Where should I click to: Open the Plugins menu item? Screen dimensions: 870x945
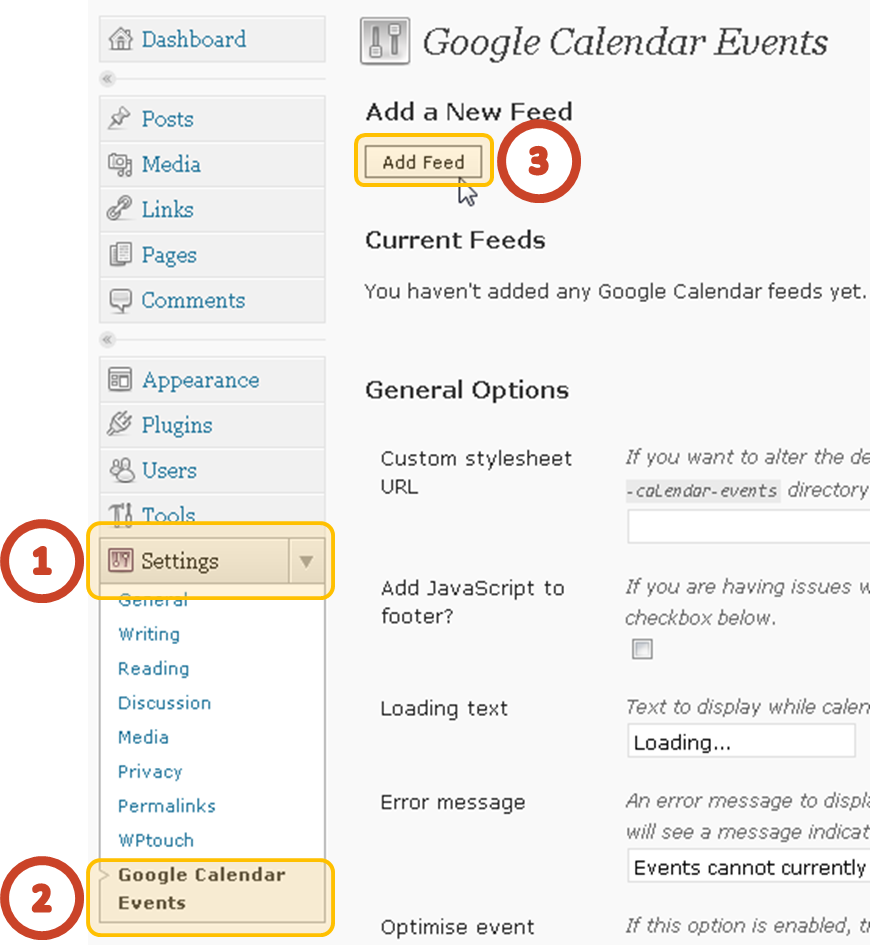(x=212, y=425)
